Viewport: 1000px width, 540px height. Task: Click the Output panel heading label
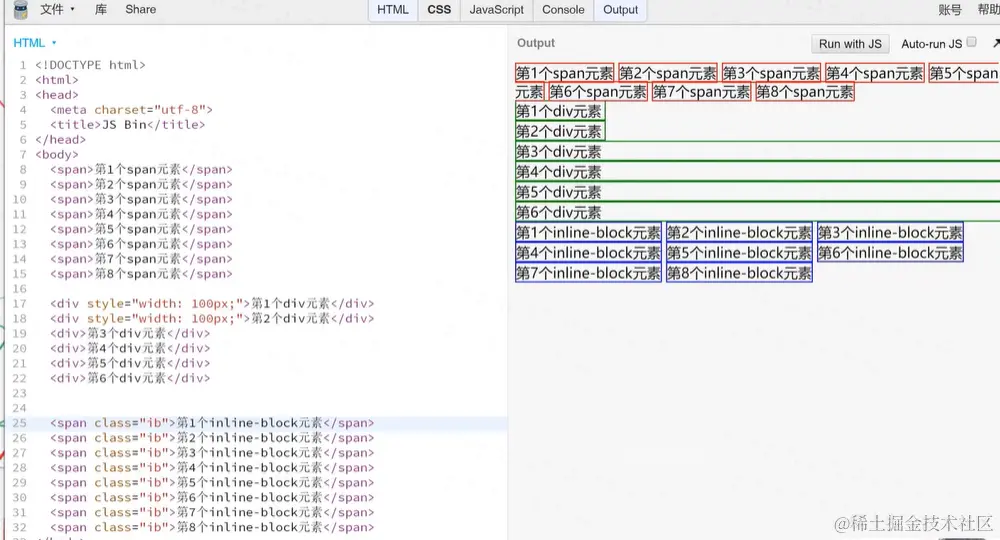coord(536,43)
